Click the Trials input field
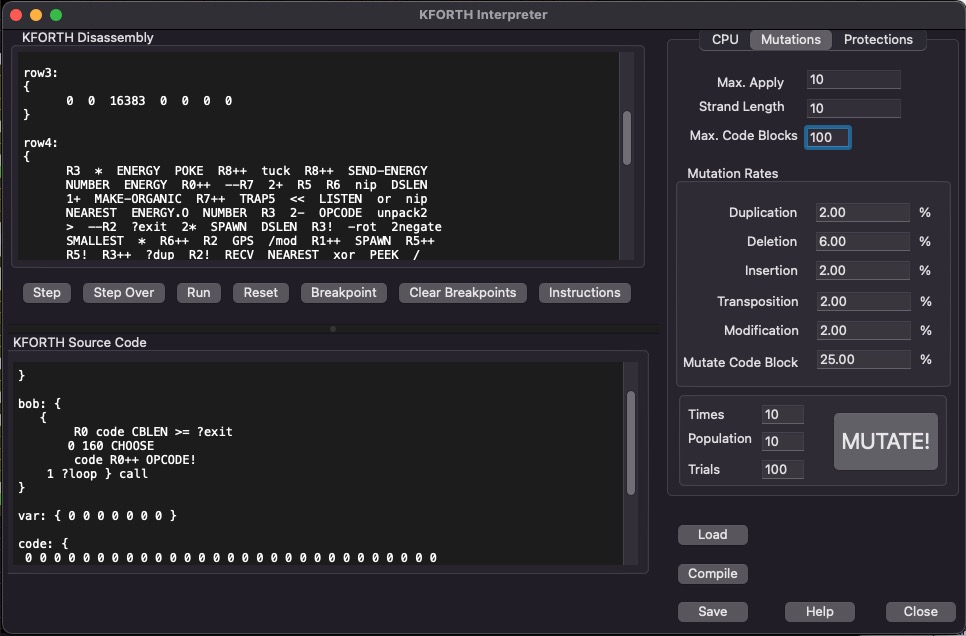Viewport: 966px width, 636px height. click(x=782, y=470)
